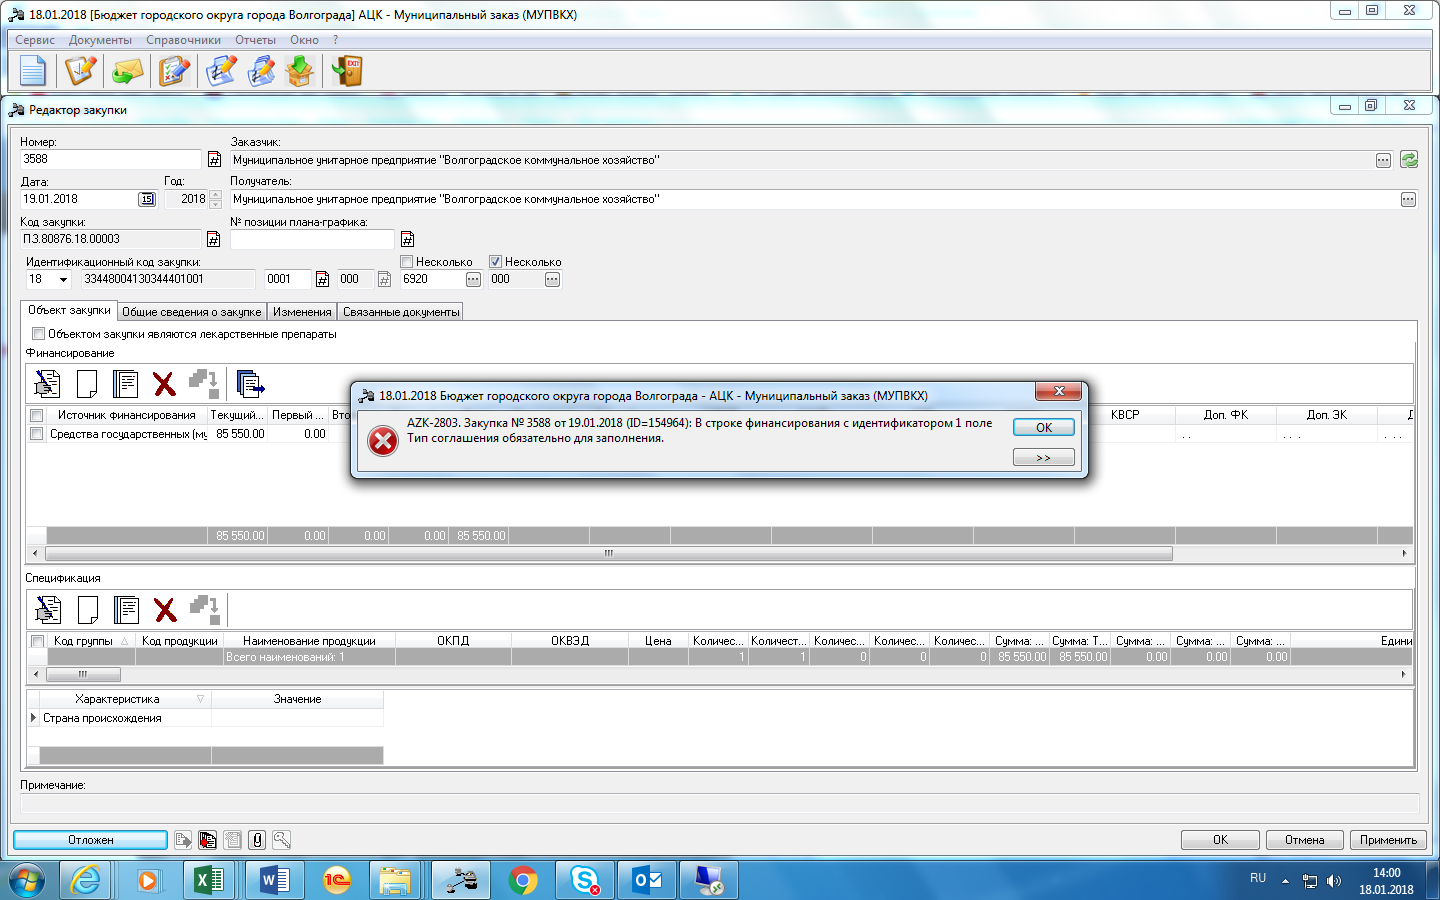Click the red X delete icon in Спецификация toolbar
1440x900 pixels.
tap(165, 609)
